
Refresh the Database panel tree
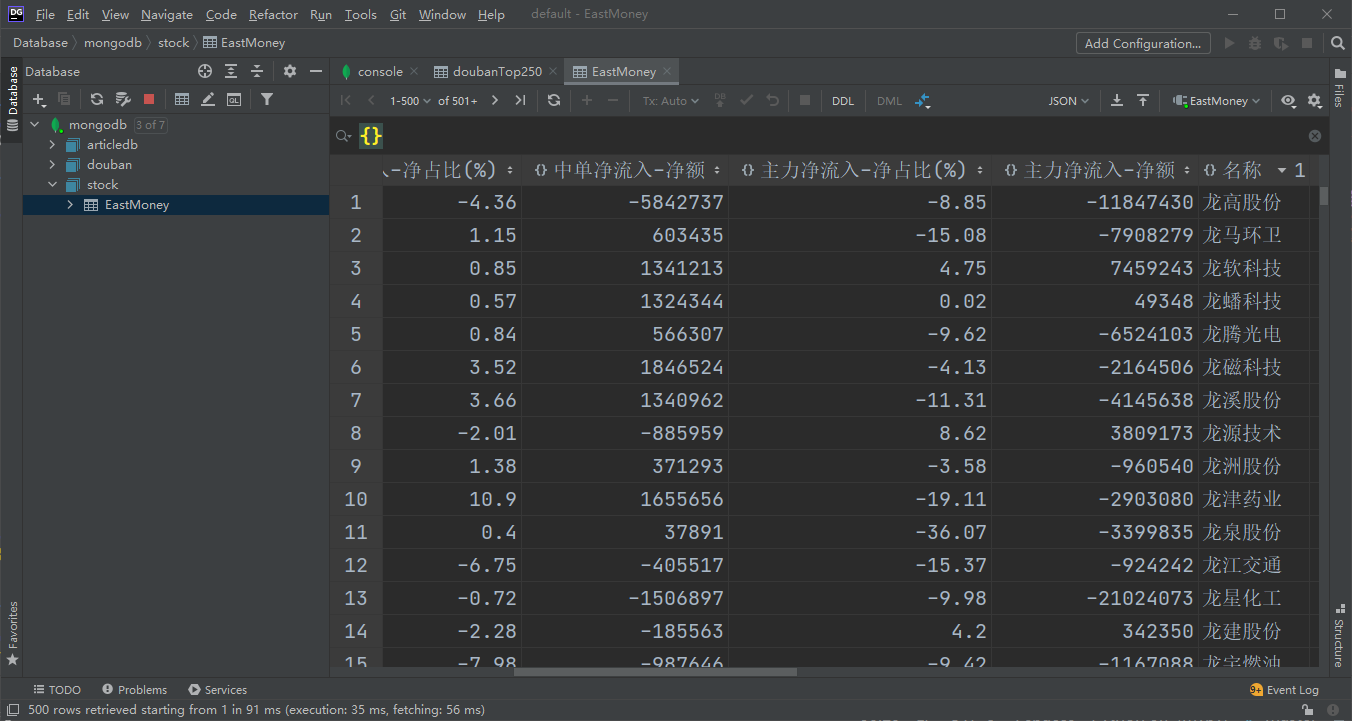click(x=97, y=99)
